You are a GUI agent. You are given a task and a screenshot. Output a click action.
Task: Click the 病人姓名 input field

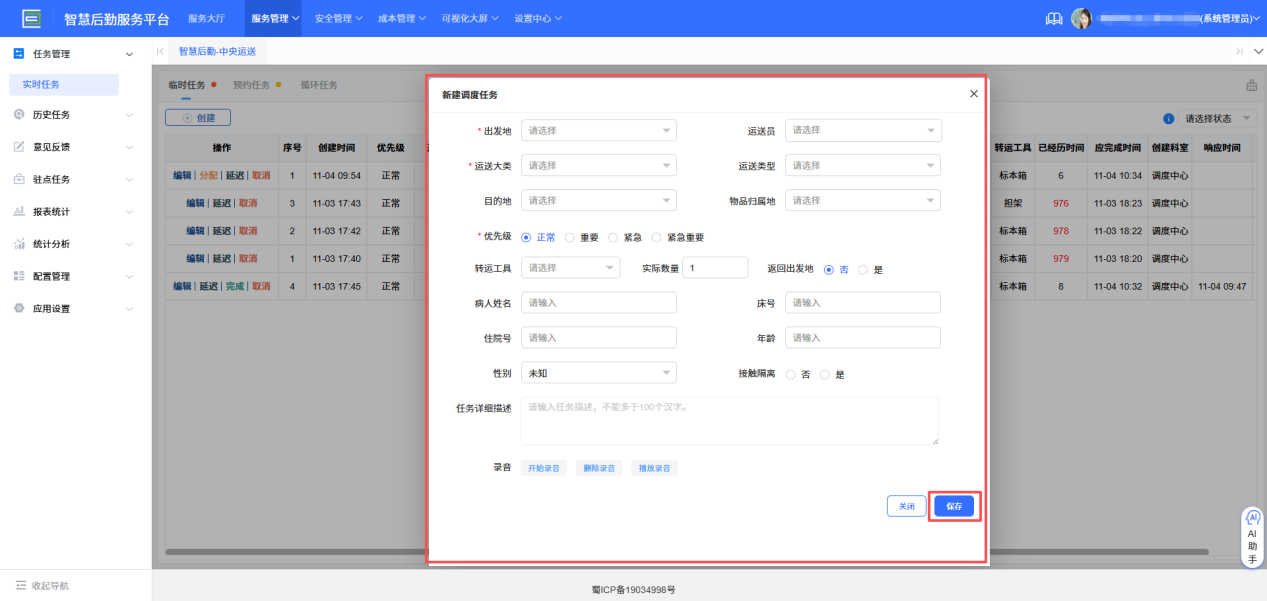598,302
